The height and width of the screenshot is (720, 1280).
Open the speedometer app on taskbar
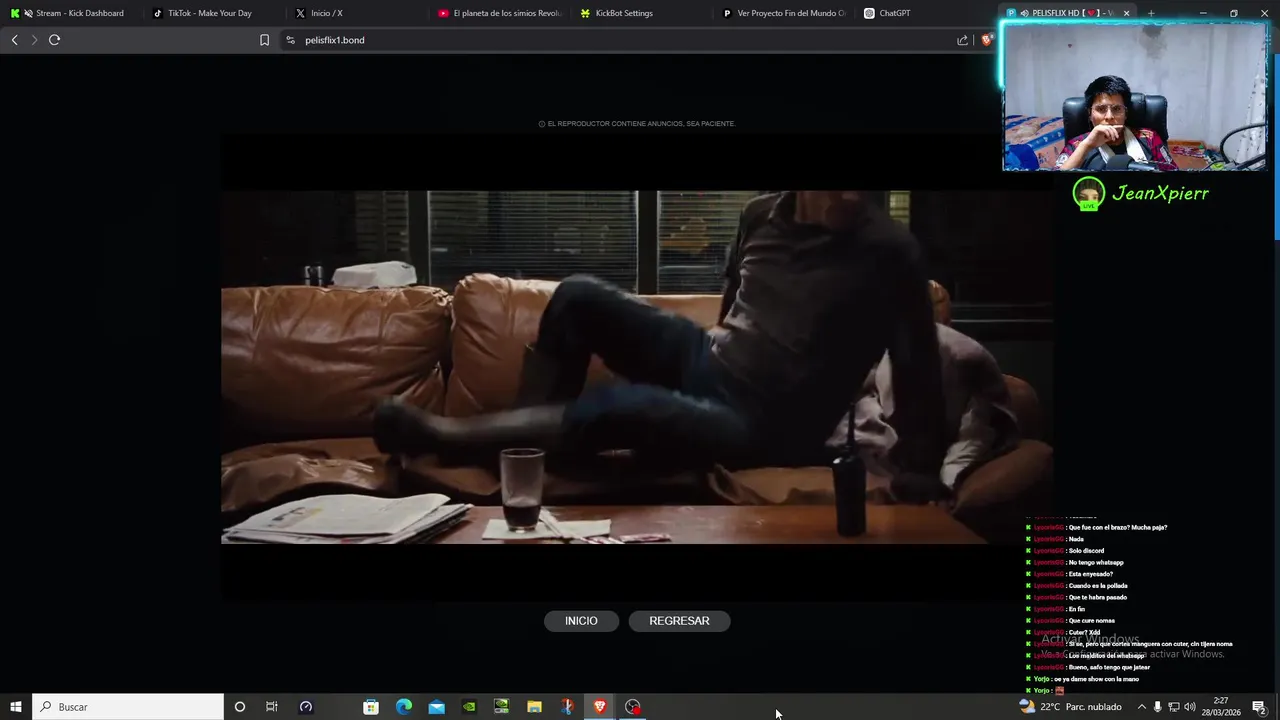tap(306, 707)
